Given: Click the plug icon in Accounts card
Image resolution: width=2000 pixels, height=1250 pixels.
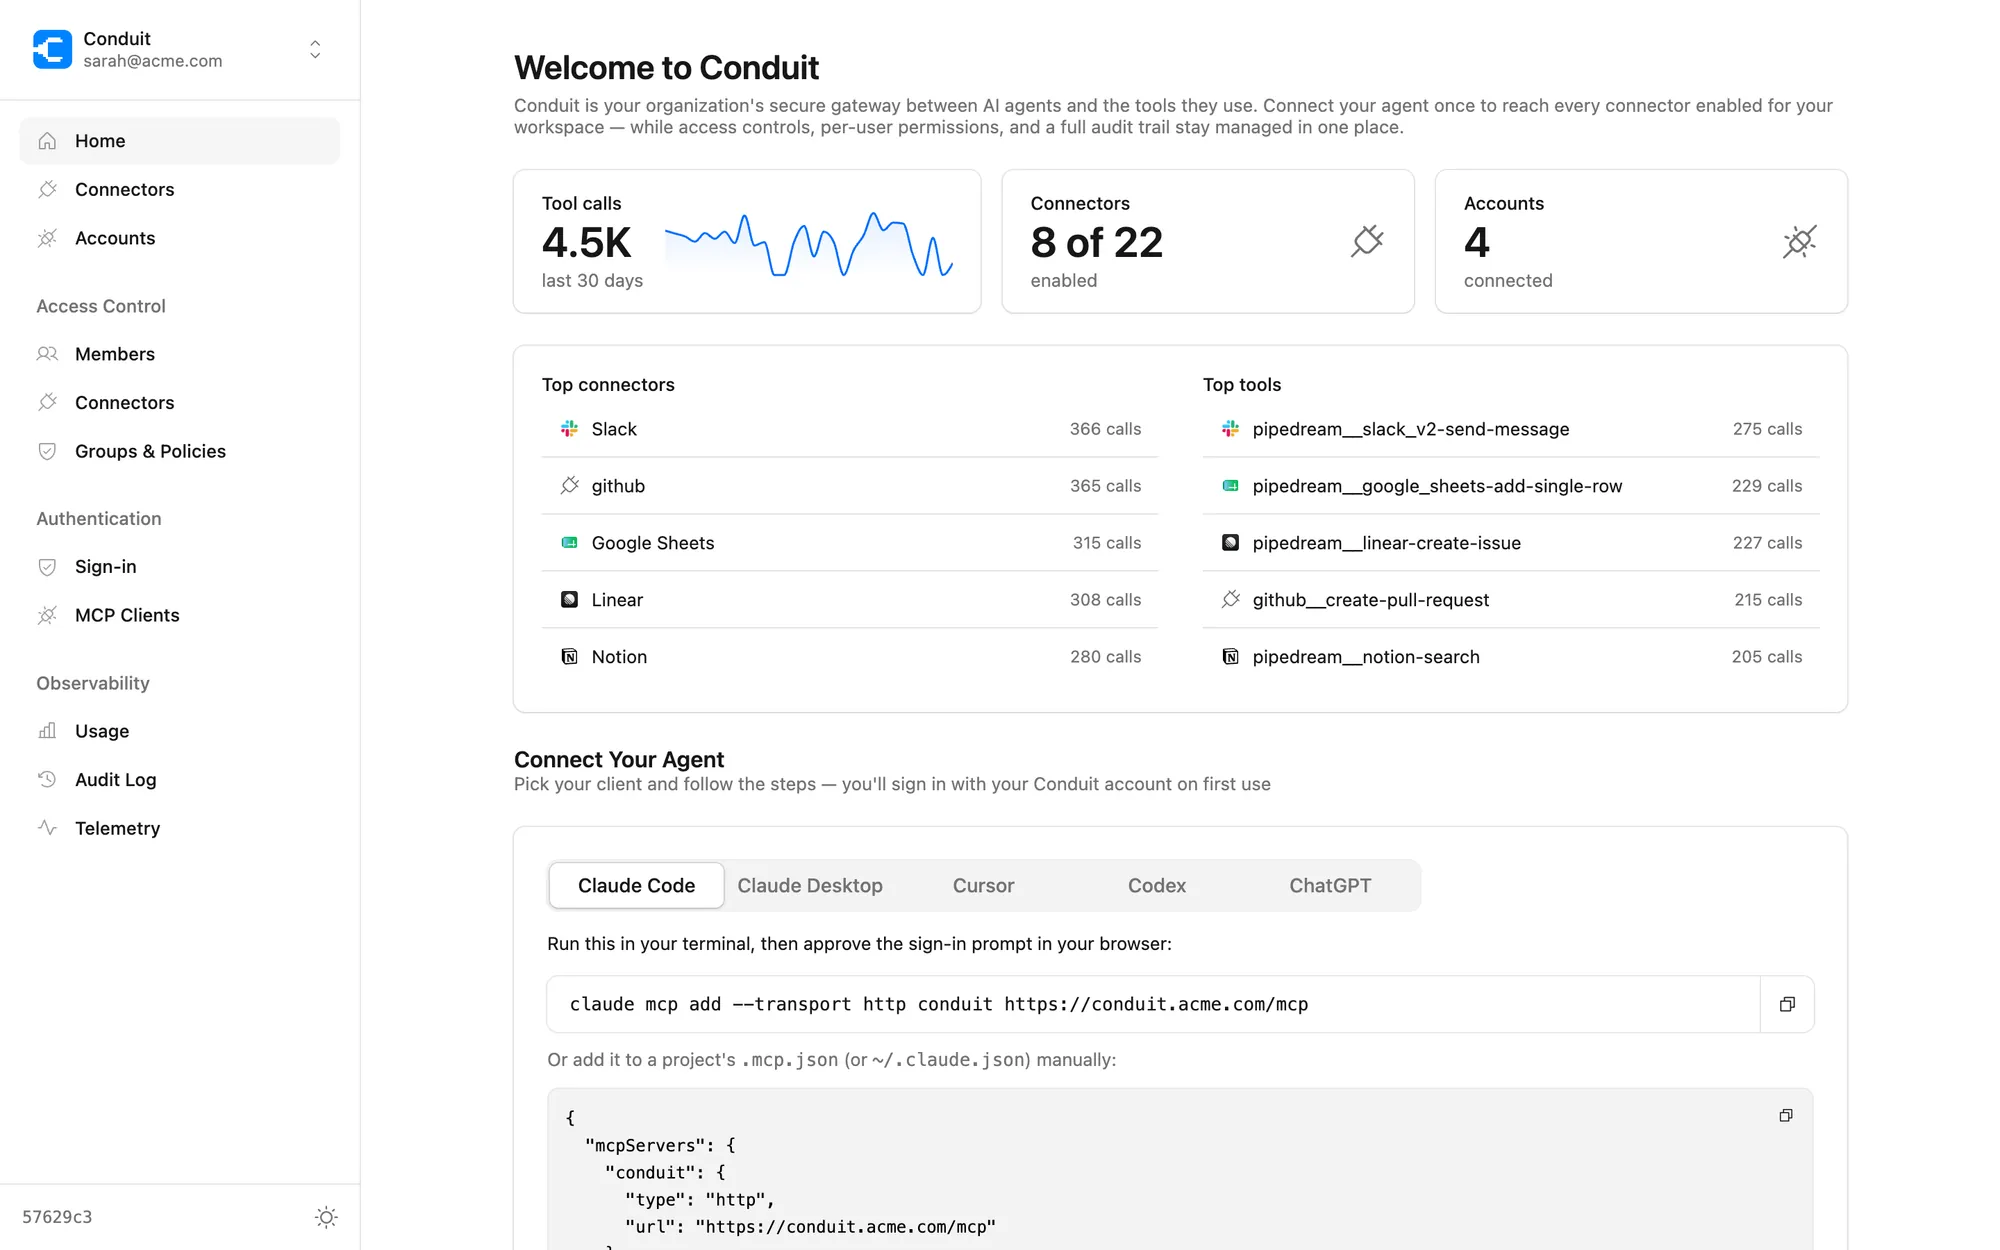Looking at the screenshot, I should (1799, 241).
